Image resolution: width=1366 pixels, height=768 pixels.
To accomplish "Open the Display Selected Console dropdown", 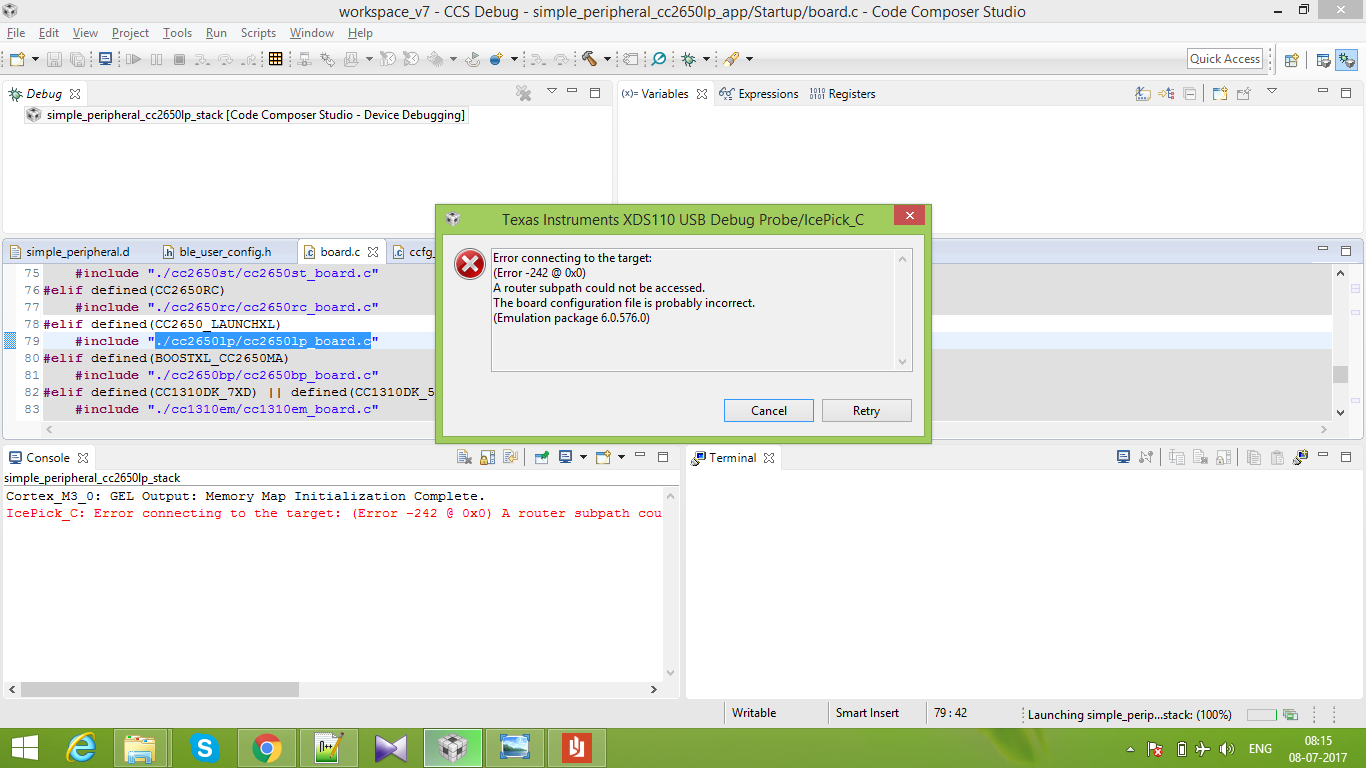I will click(584, 457).
